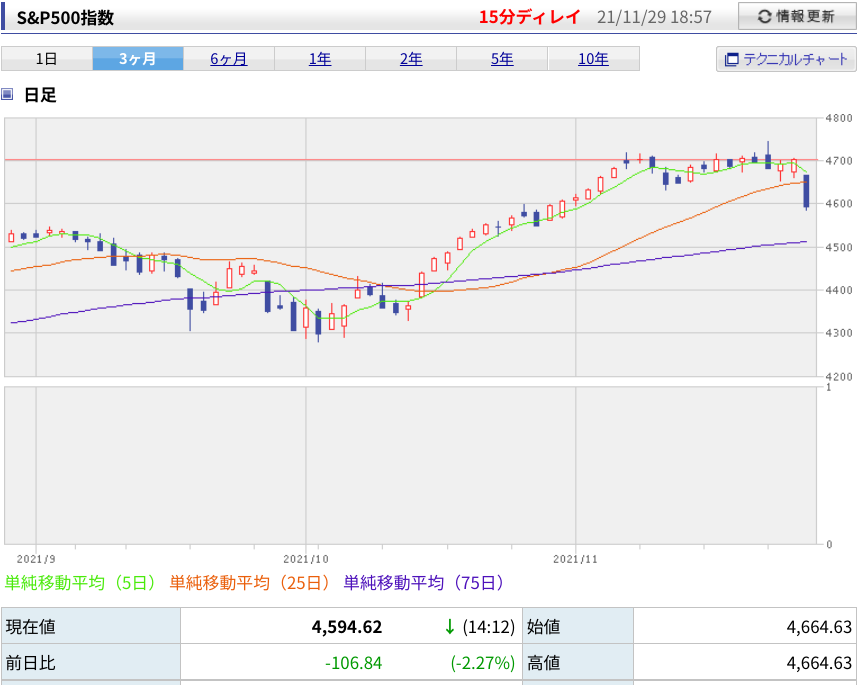Select the 3ヶ月 chart period tab

[x=138, y=59]
